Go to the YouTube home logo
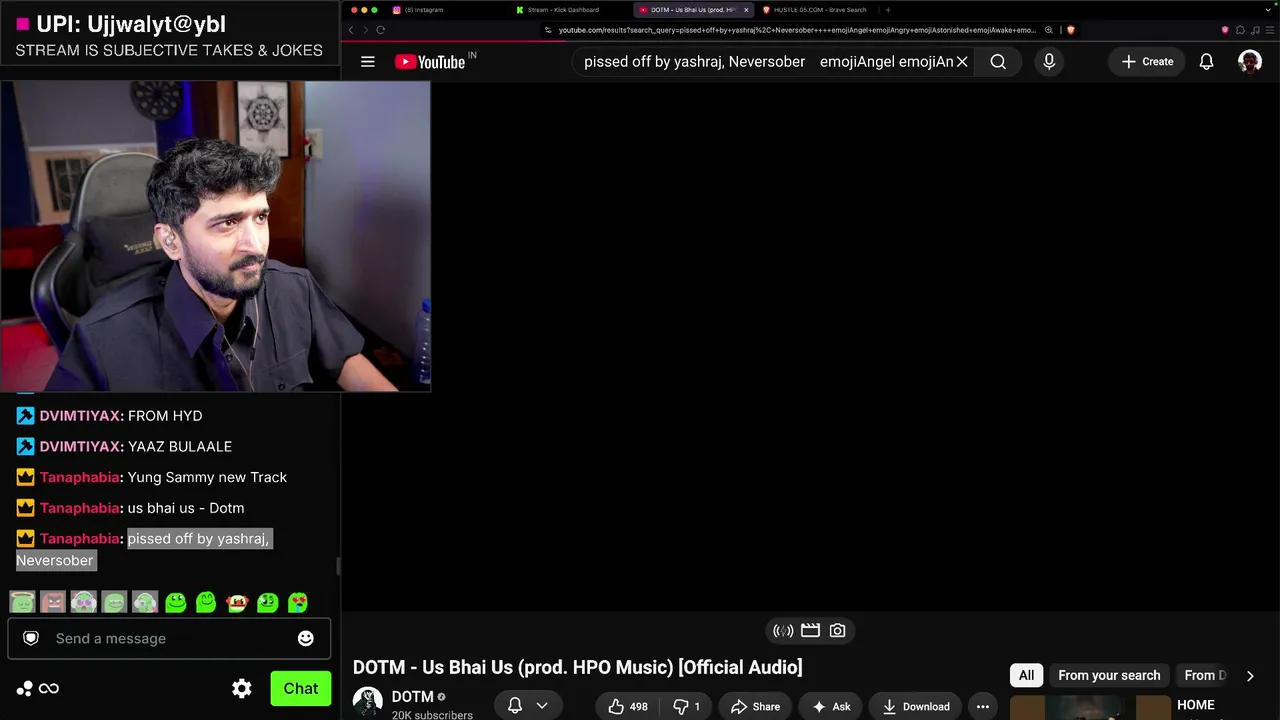Viewport: 1280px width, 720px height. (430, 62)
